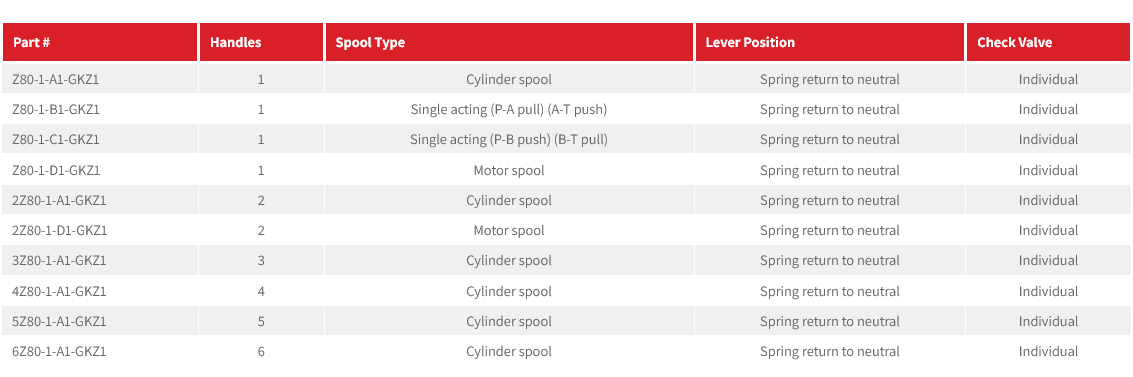Select part number Z80-1-A1-GKZ1
This screenshot has height=377, width=1133.
tap(56, 79)
